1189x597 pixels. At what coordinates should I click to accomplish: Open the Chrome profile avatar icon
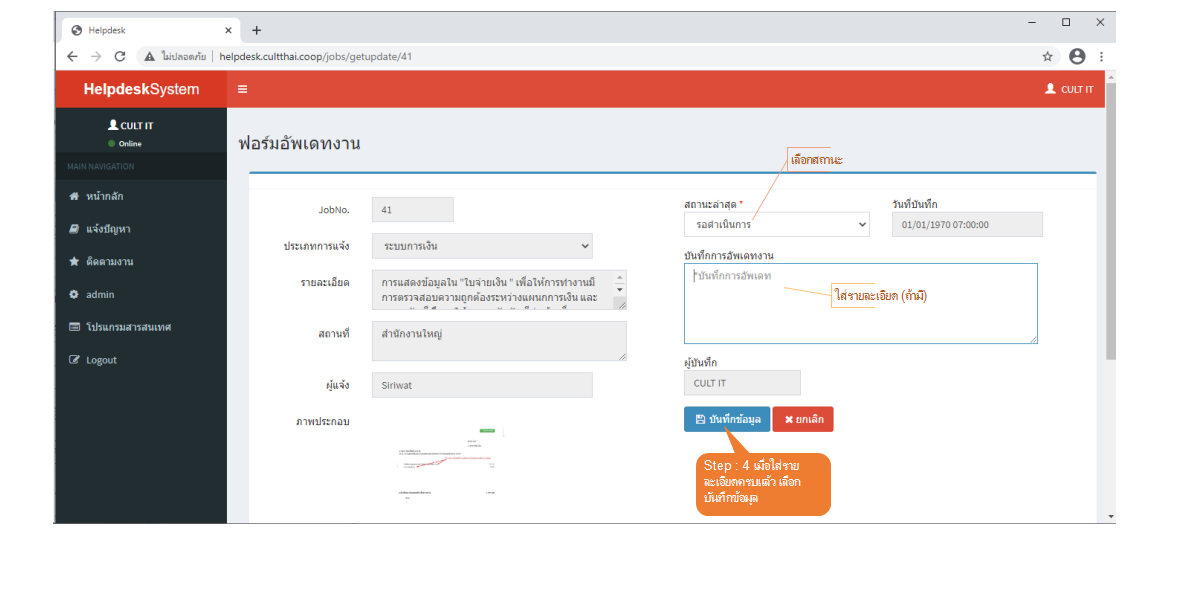pos(1076,57)
